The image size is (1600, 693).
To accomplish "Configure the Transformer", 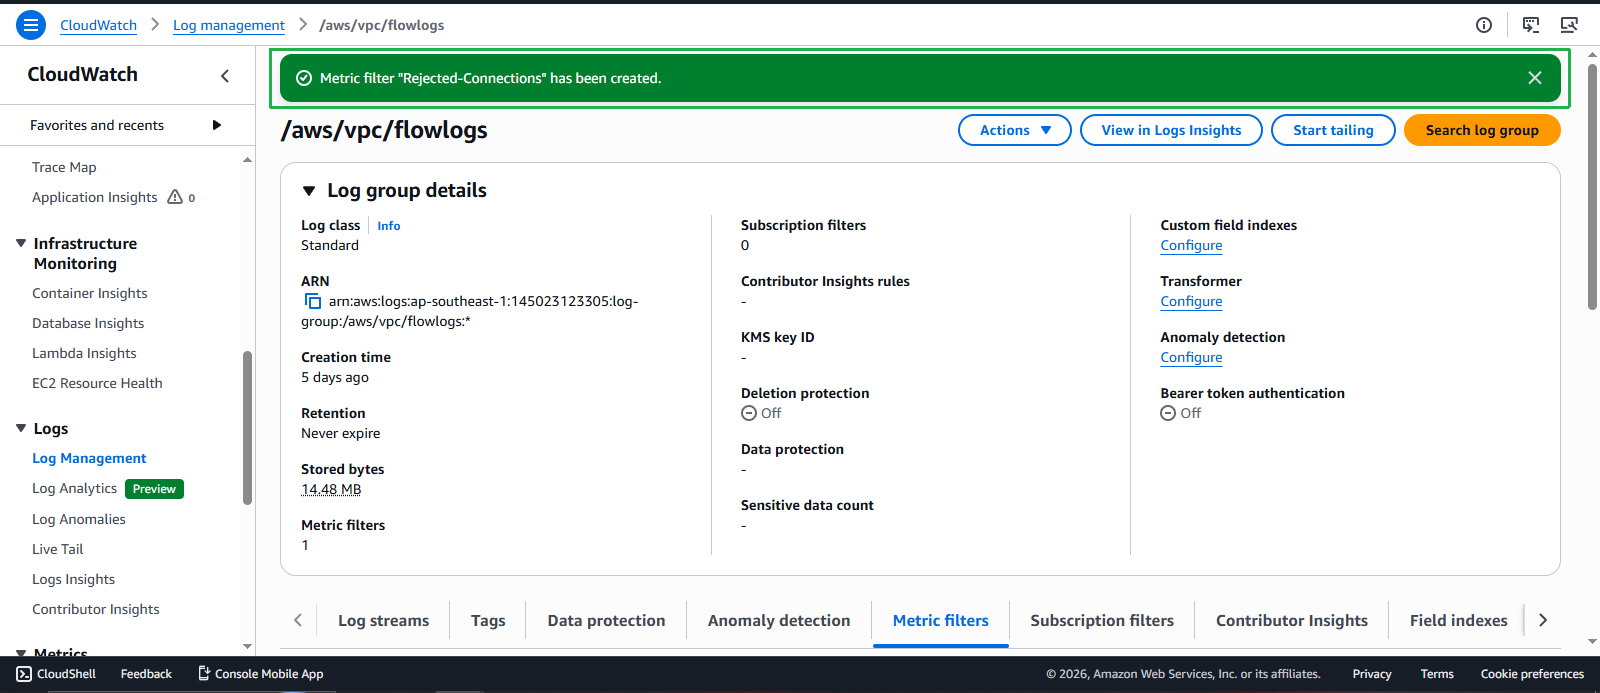I will click(x=1191, y=301).
